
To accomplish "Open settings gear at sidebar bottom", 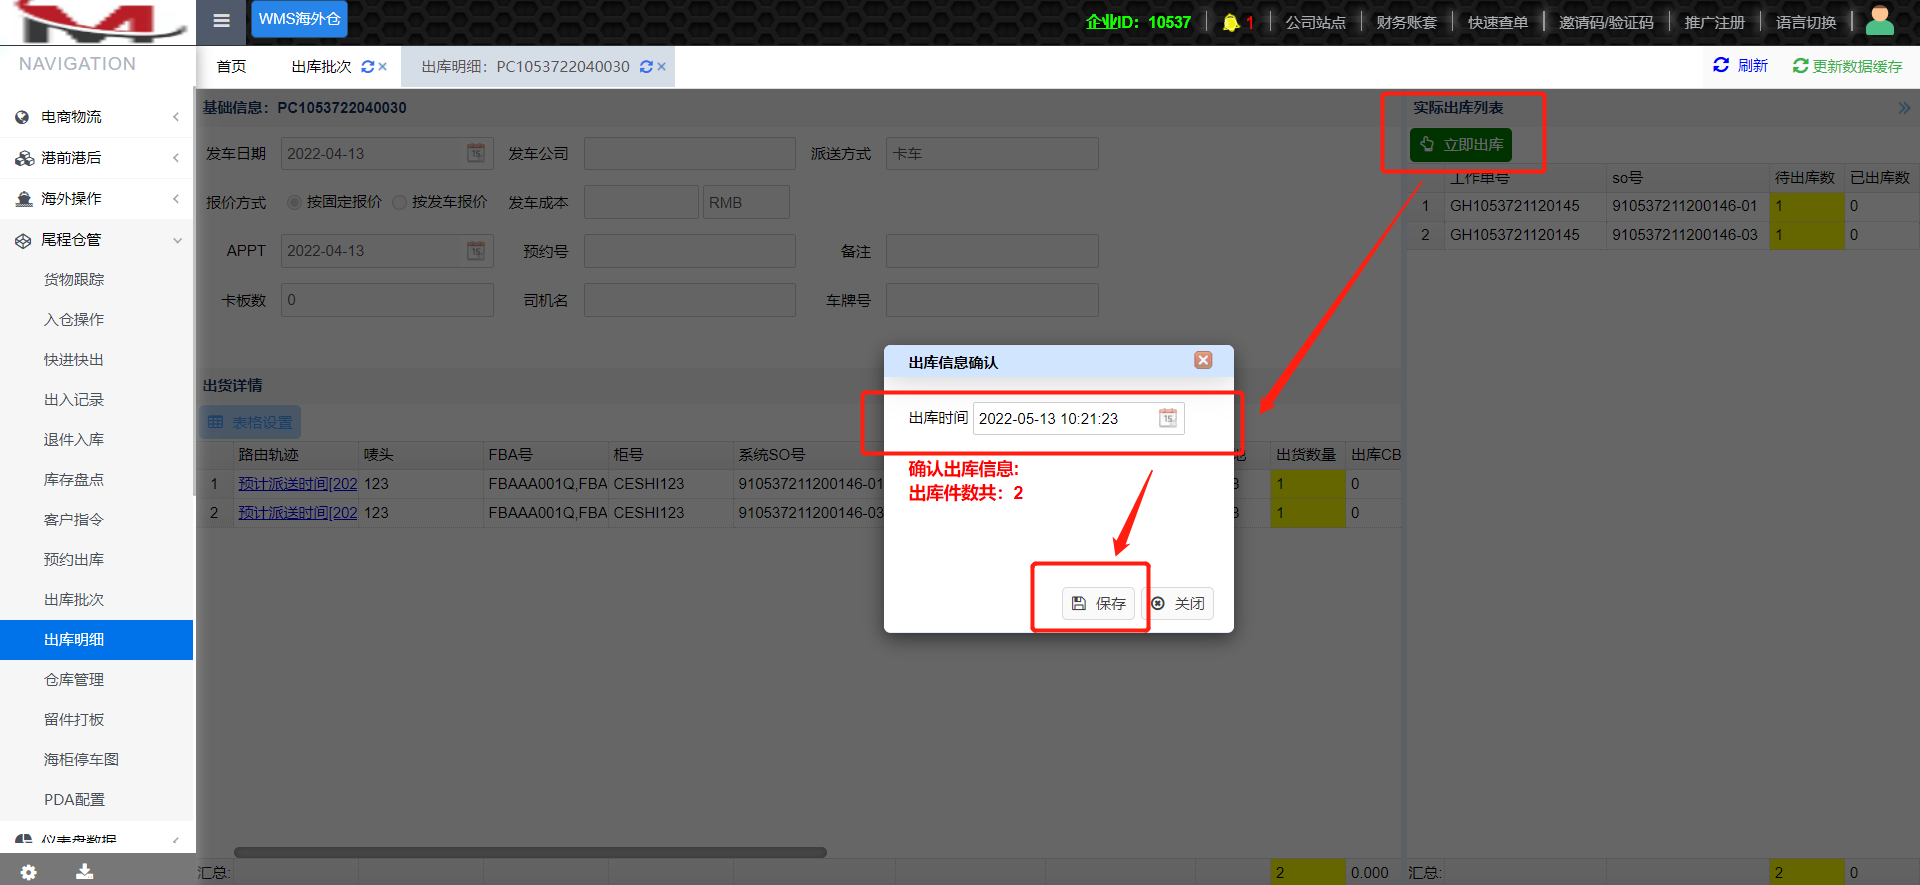I will pyautogui.click(x=28, y=872).
